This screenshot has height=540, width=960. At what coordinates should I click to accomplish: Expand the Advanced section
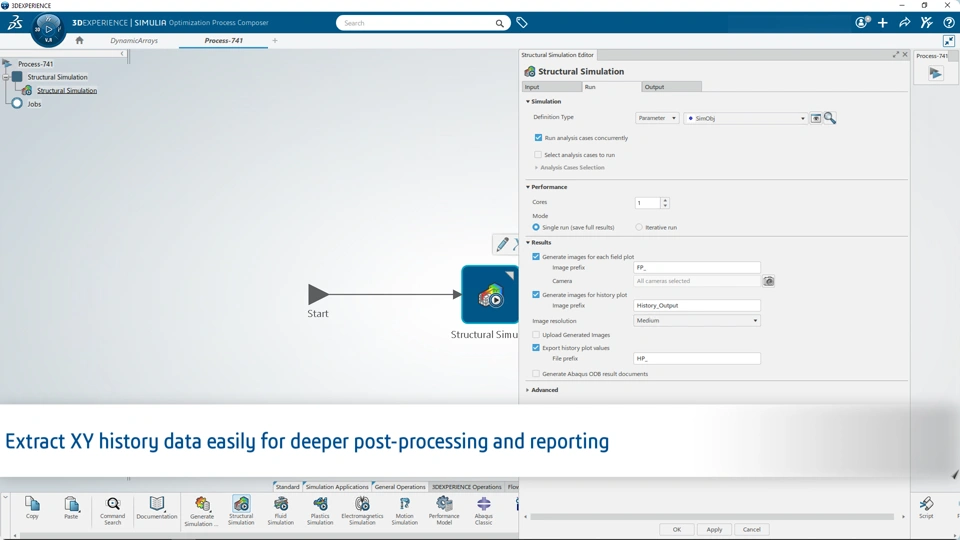(528, 390)
